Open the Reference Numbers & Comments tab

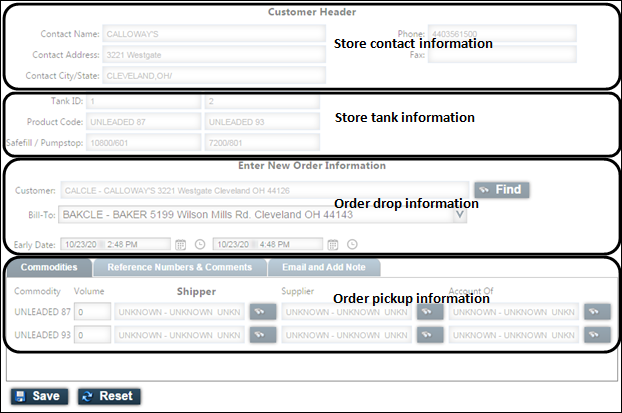click(180, 267)
